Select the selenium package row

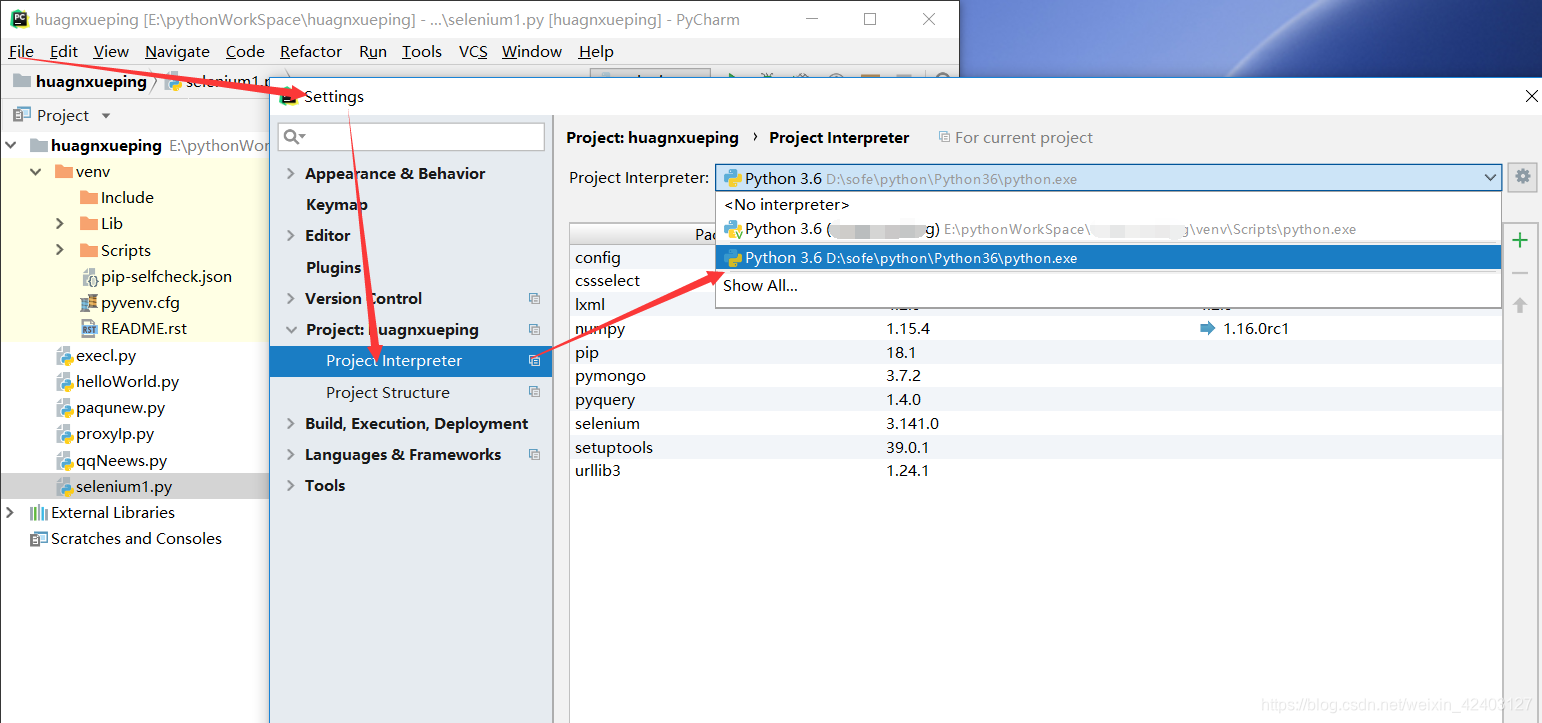[1035, 423]
